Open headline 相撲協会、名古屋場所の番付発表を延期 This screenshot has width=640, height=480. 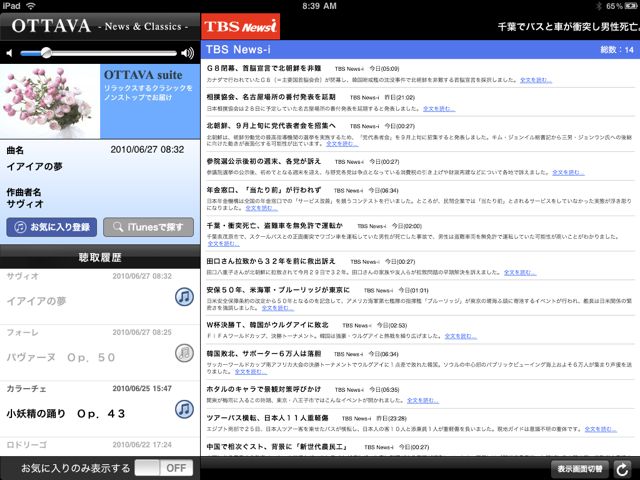pos(271,97)
